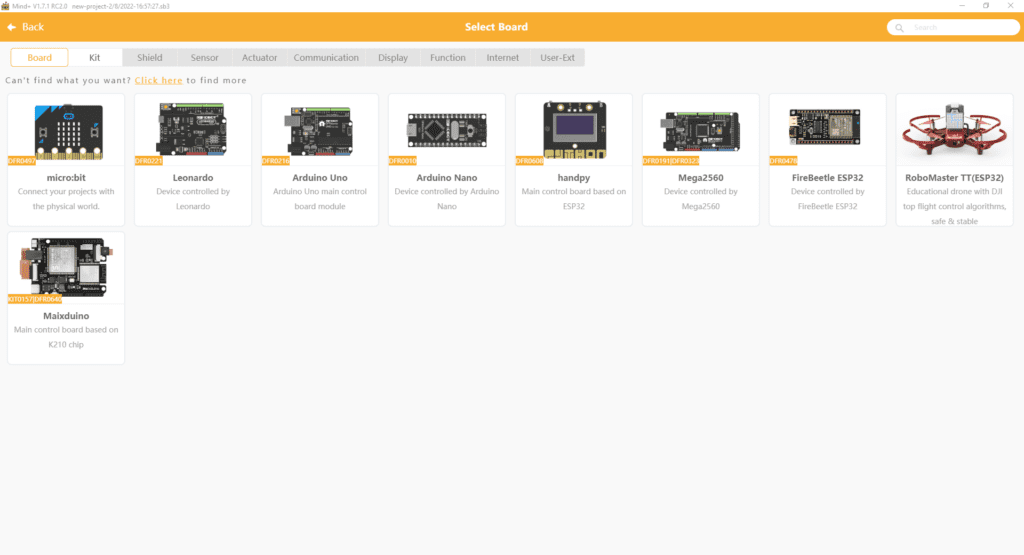Click the 'handpy' title text
This screenshot has height=555, width=1024.
click(x=573, y=178)
